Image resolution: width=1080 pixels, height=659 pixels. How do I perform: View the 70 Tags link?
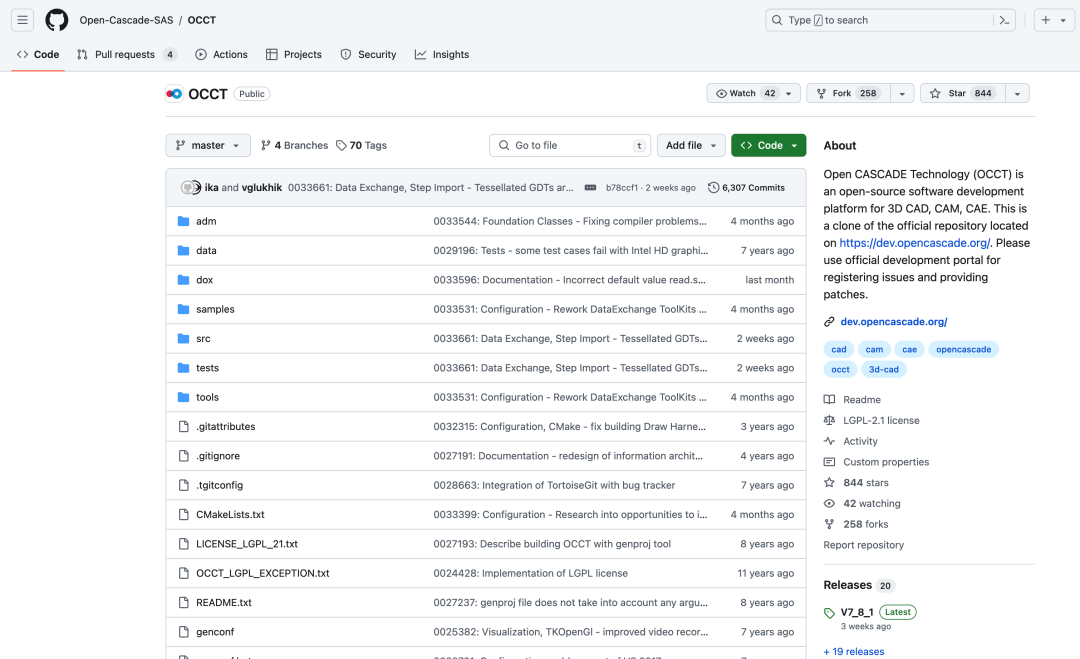[x=362, y=145]
